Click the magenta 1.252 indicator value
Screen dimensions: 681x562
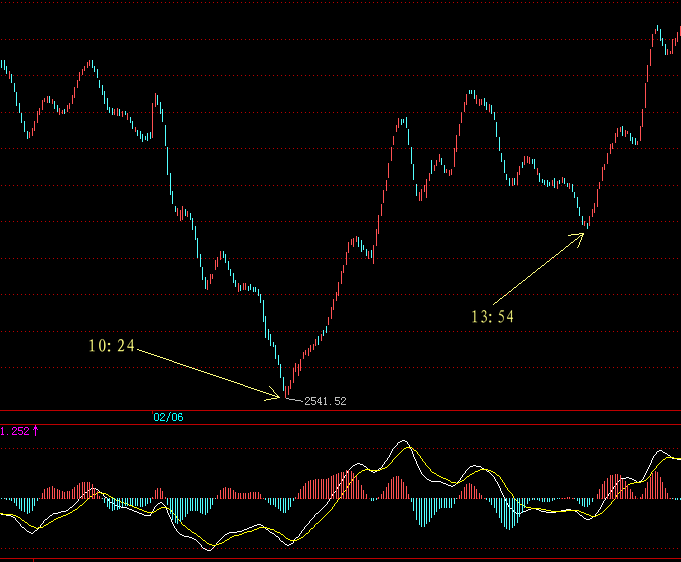click(x=14, y=431)
